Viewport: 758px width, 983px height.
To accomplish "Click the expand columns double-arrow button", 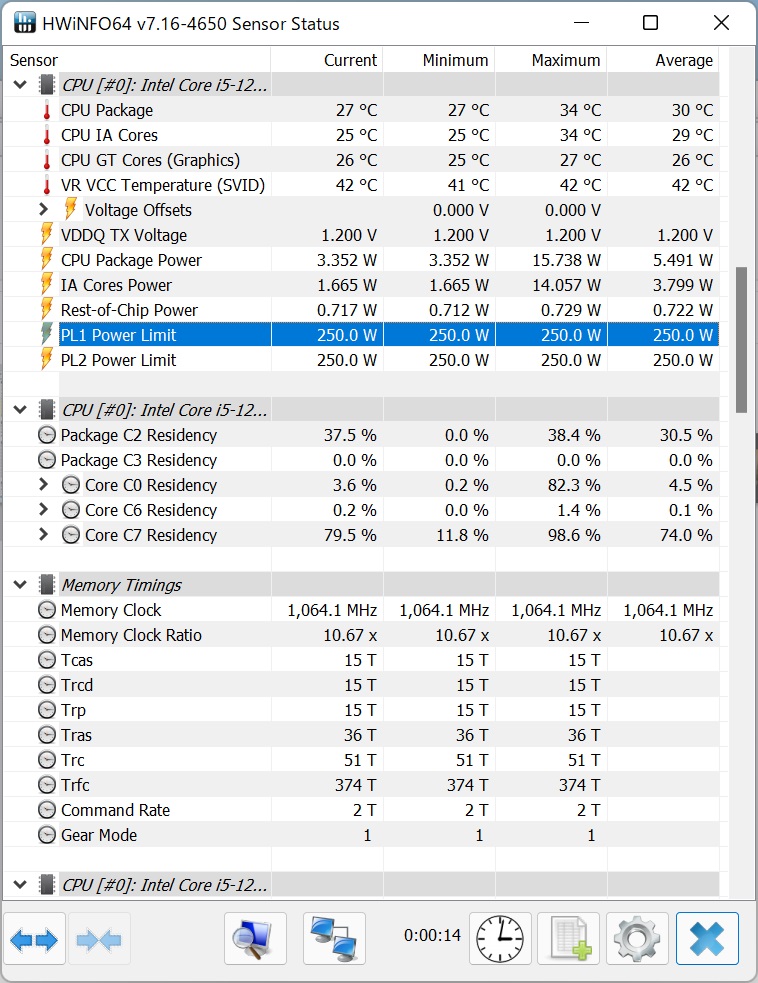I will 34,939.
